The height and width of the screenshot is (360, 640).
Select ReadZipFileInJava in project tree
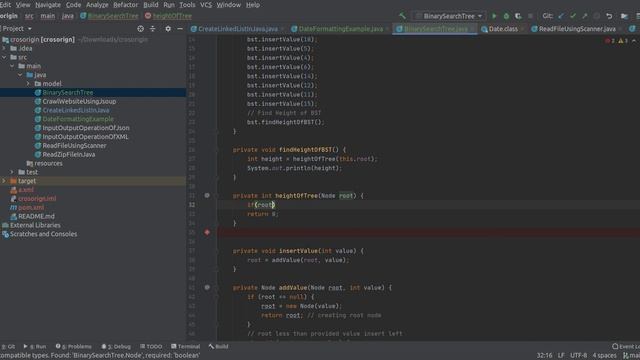[69, 154]
